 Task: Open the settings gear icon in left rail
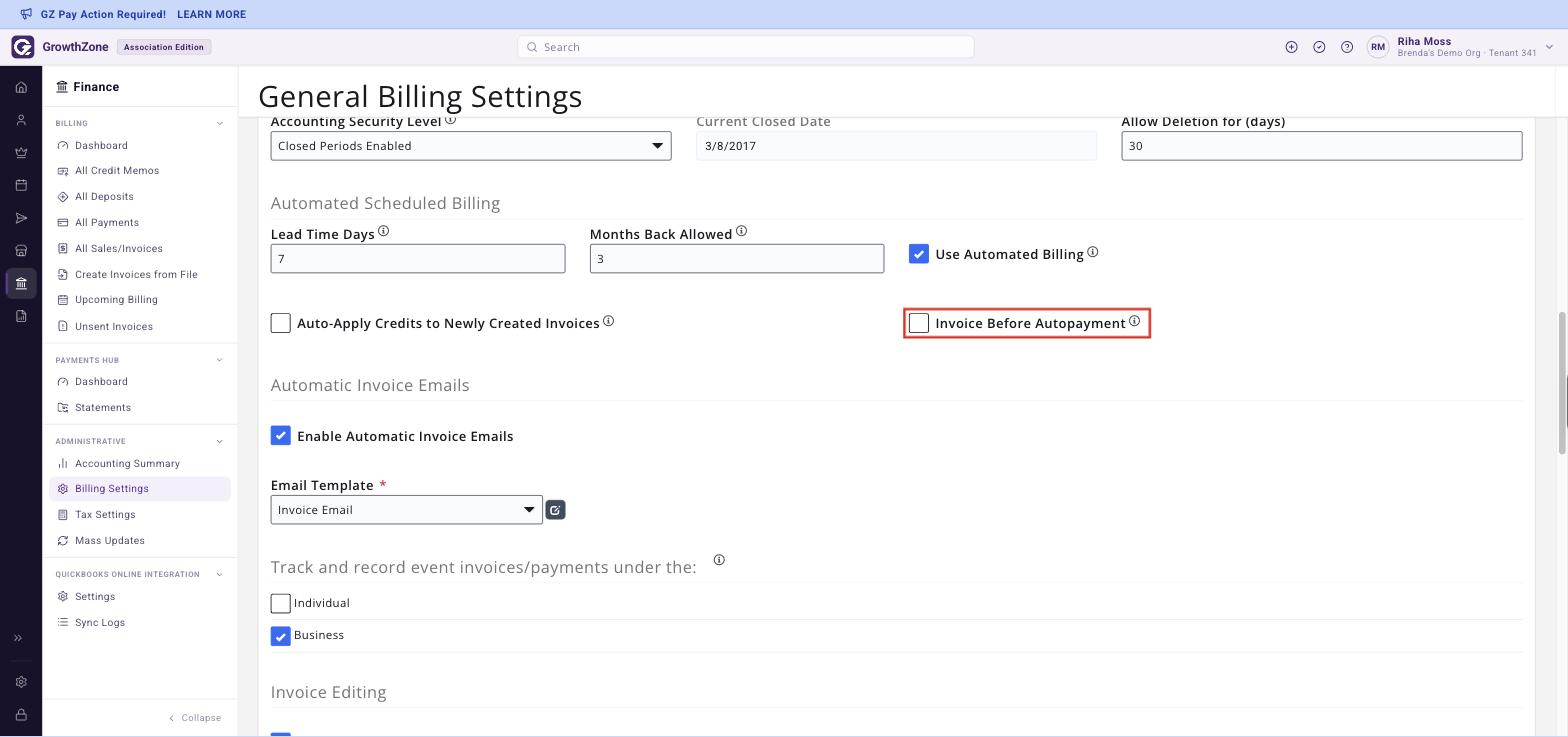tap(21, 682)
